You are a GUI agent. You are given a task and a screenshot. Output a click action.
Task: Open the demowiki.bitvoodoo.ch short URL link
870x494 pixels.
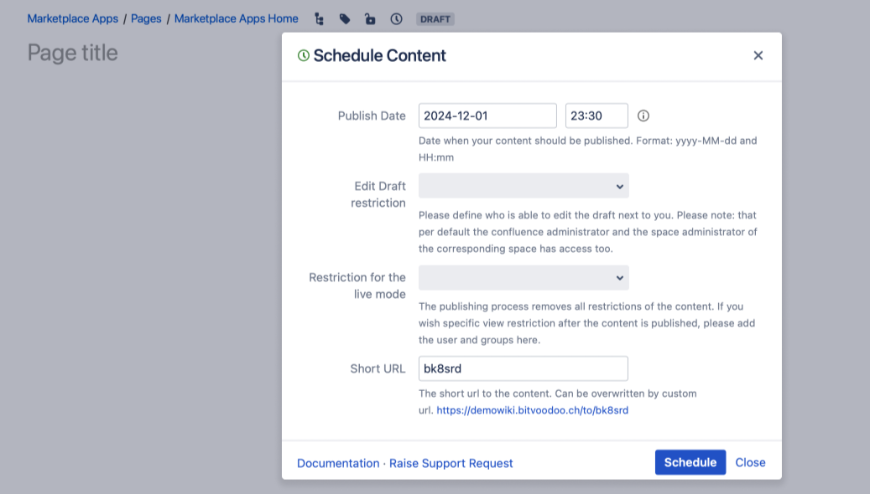(x=532, y=410)
